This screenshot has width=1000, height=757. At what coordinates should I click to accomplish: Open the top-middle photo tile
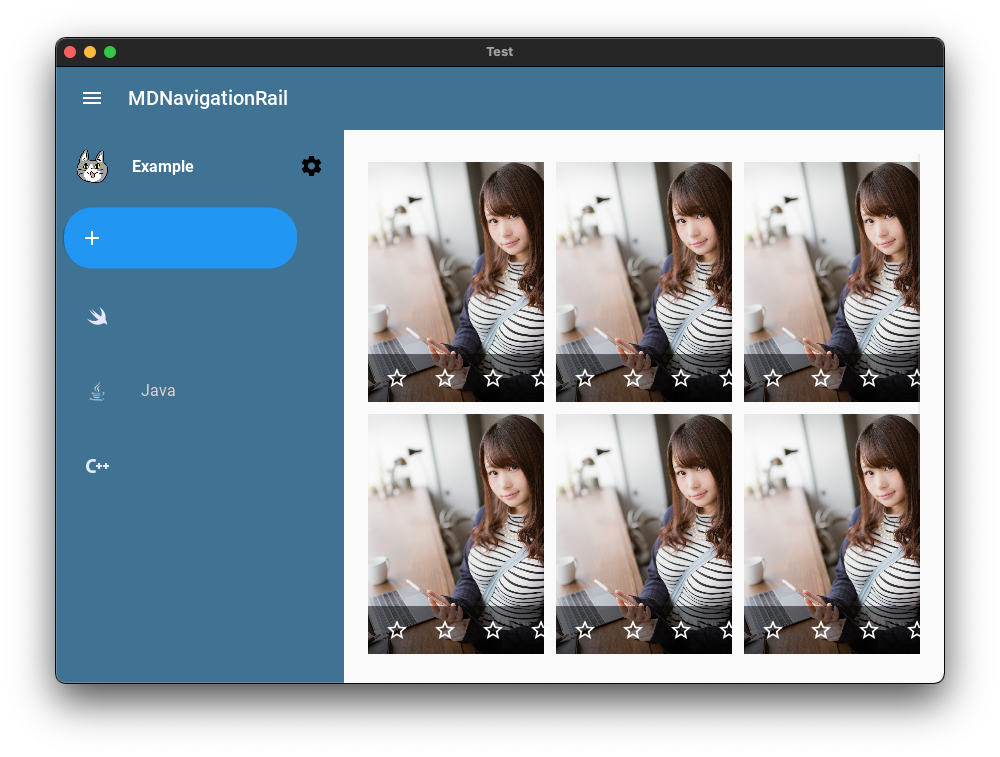644,282
